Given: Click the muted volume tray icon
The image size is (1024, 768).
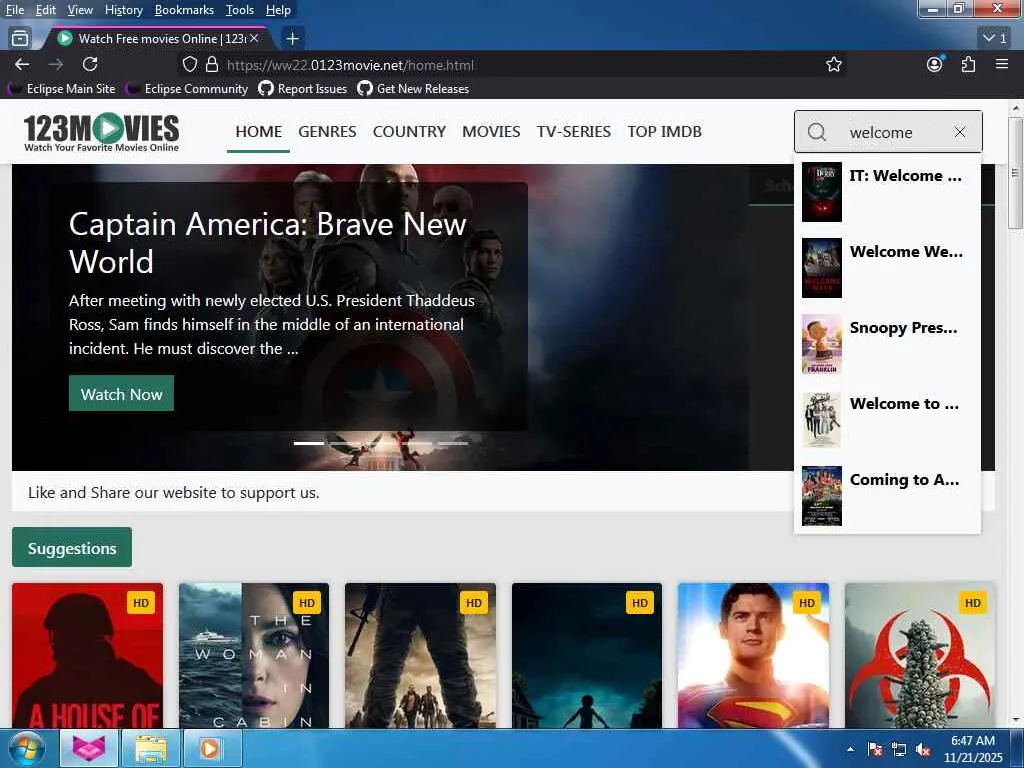Looking at the screenshot, I should pyautogui.click(x=923, y=750).
